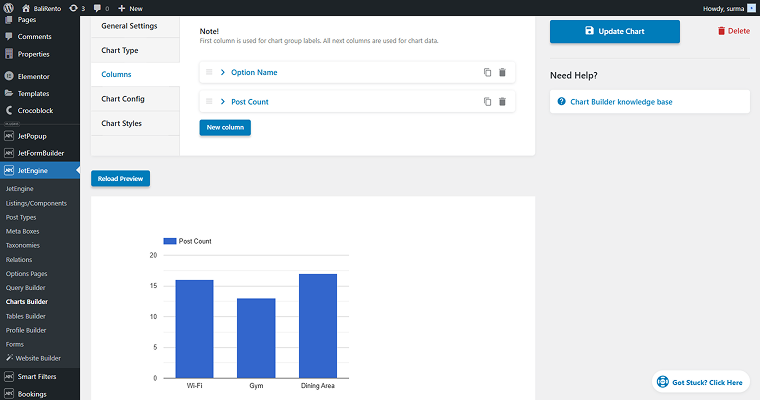Select the Columns tab

[x=135, y=74]
